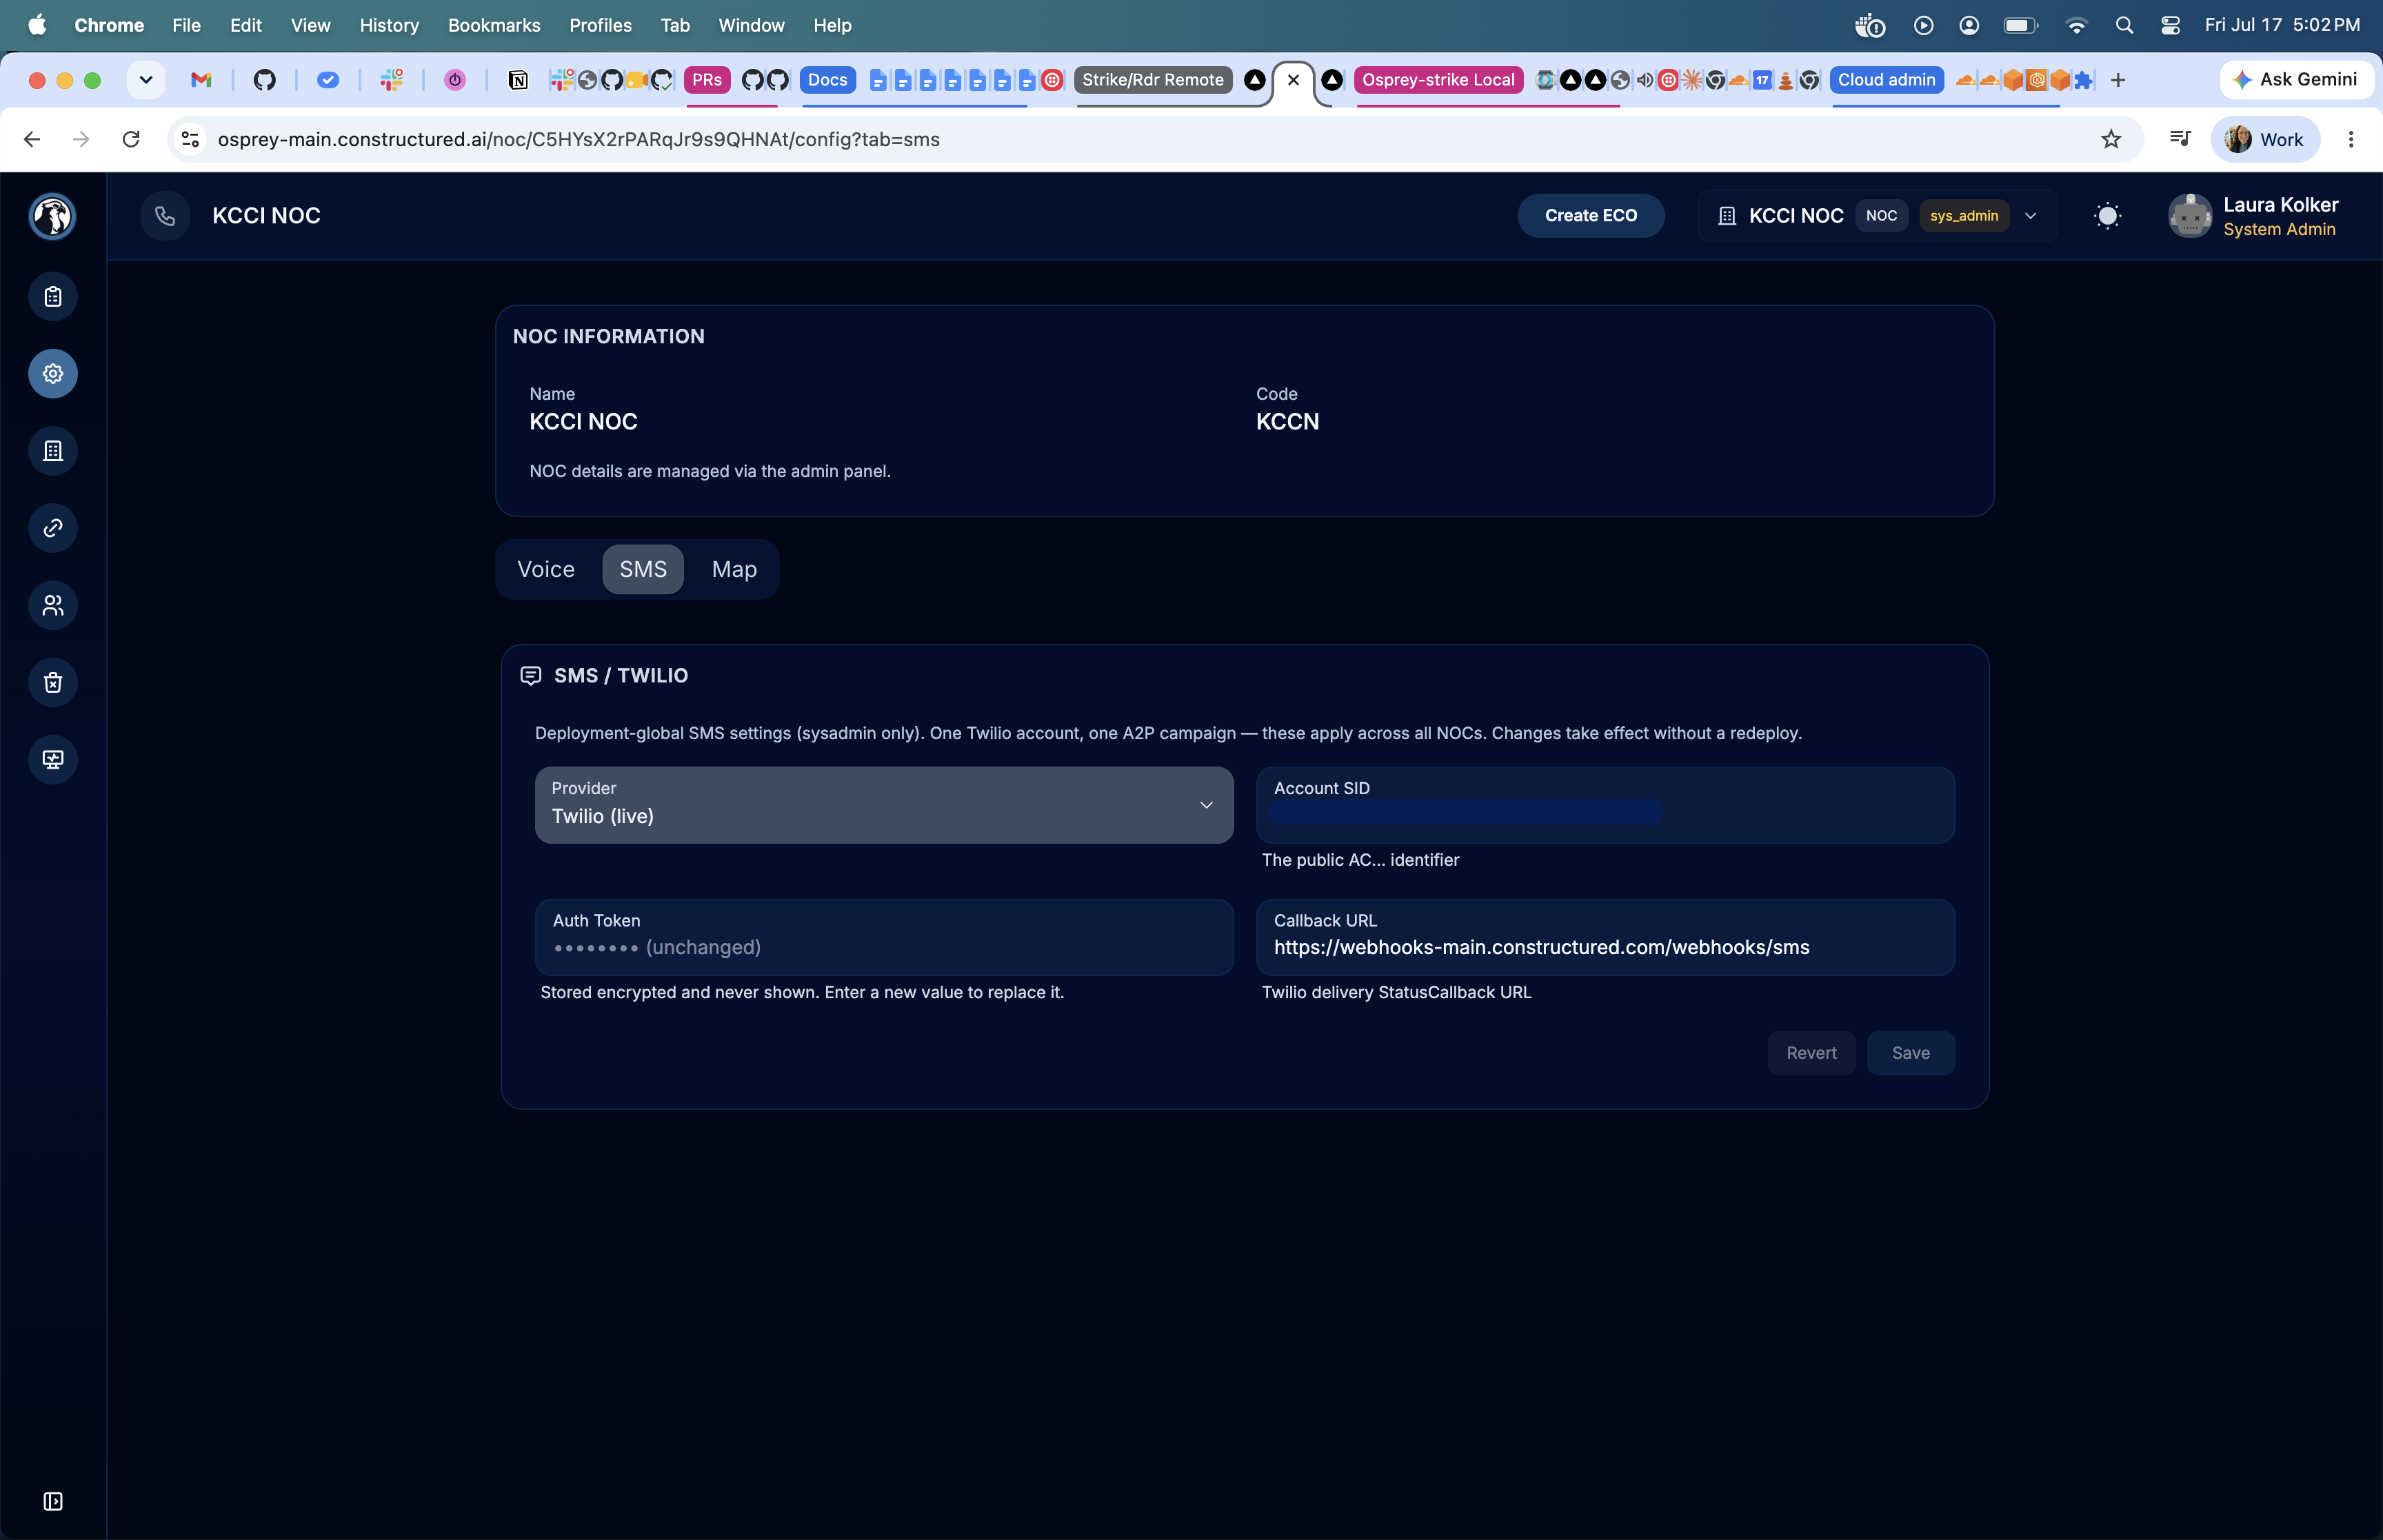Image resolution: width=2383 pixels, height=1540 pixels.
Task: Click the Ask Gemini button
Action: click(x=2296, y=80)
